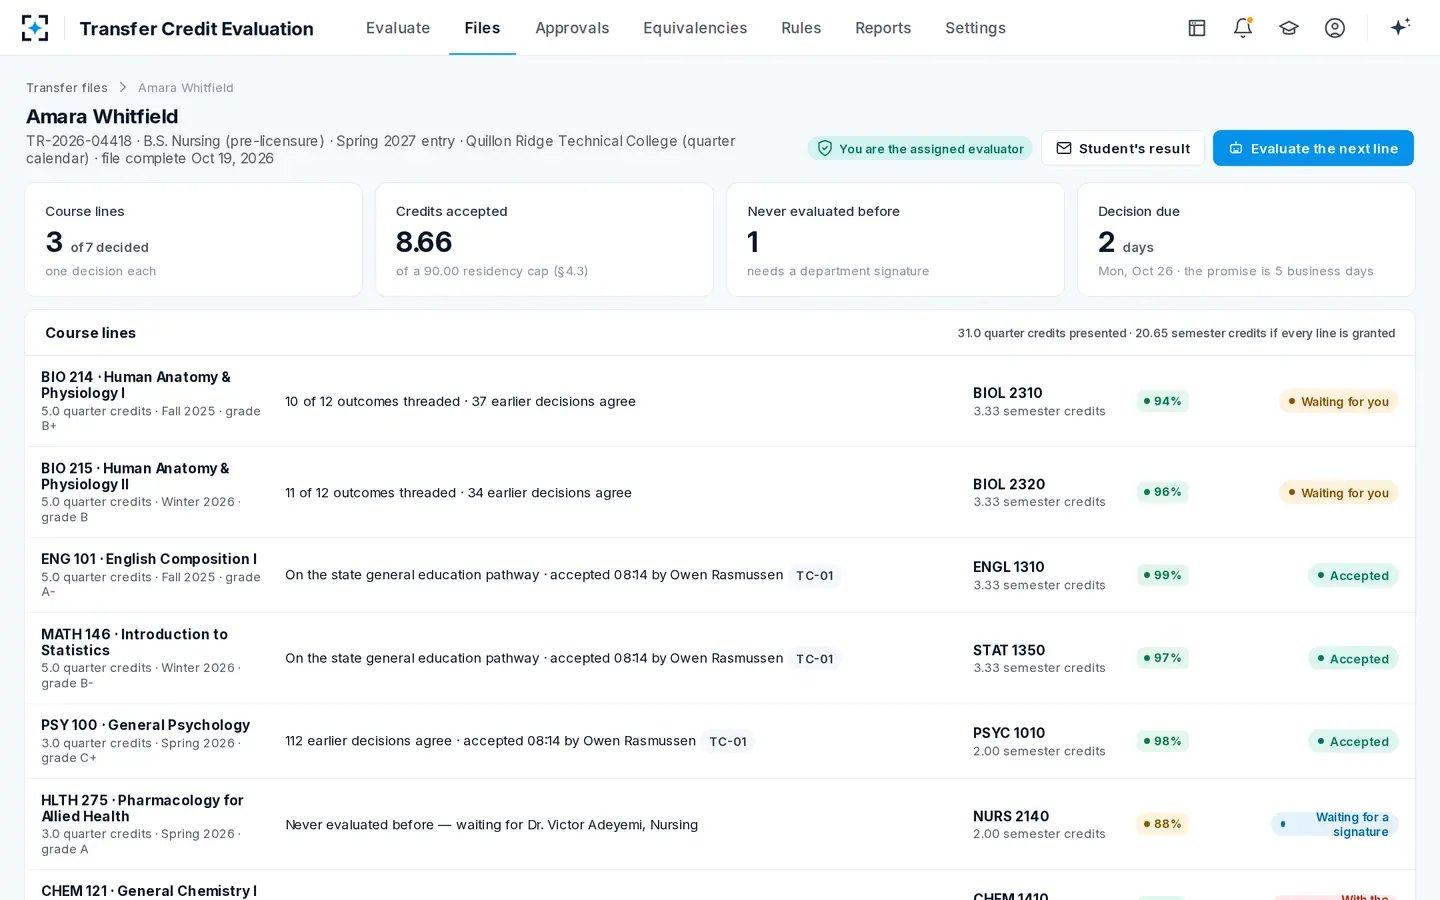The height and width of the screenshot is (900, 1440).
Task: Click the 96% match badge
Action: (1162, 492)
